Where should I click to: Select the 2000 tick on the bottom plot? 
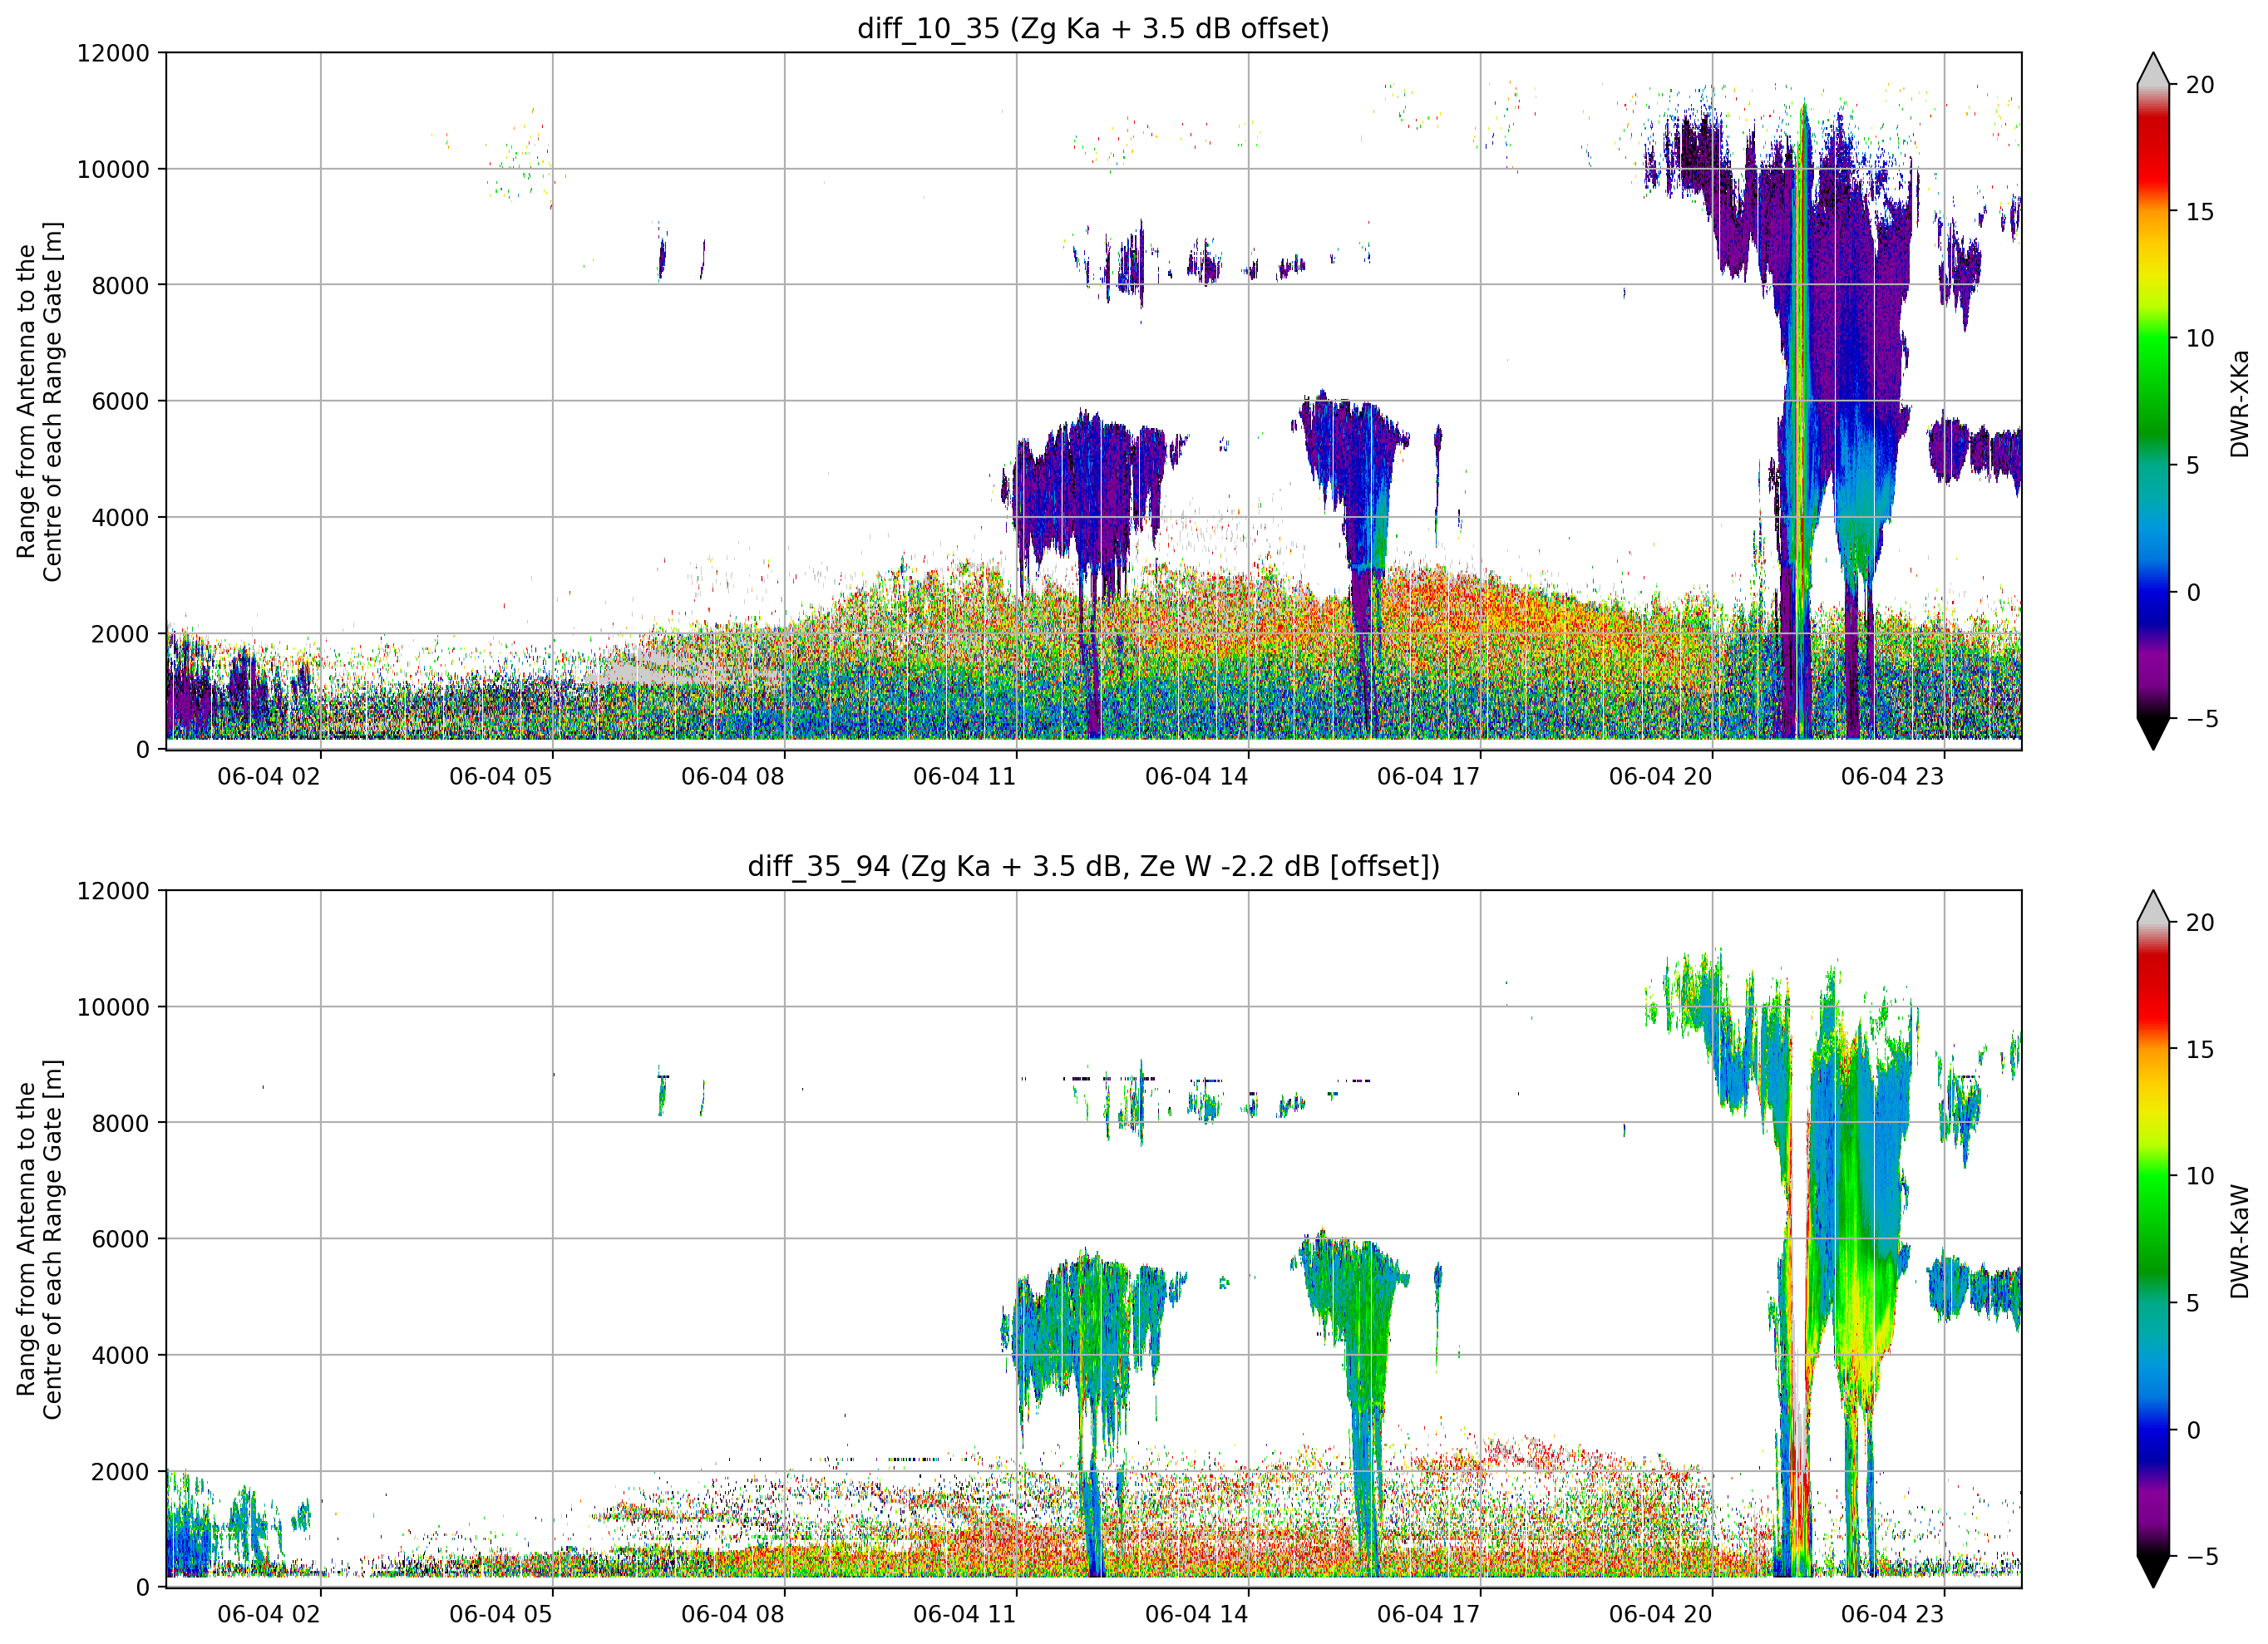pyautogui.click(x=120, y=1472)
